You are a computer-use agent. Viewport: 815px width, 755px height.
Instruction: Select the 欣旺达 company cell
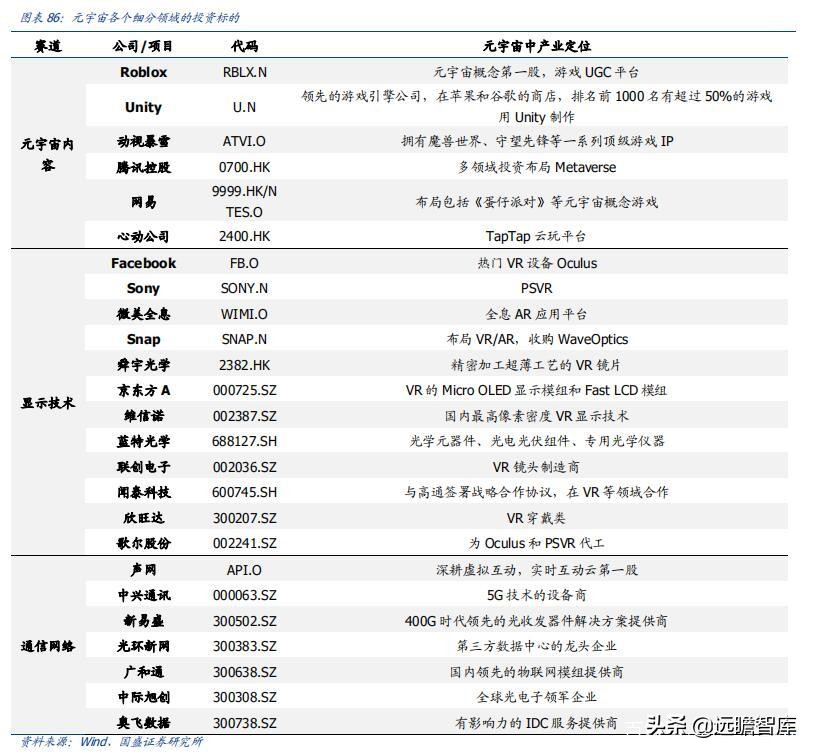[x=143, y=518]
